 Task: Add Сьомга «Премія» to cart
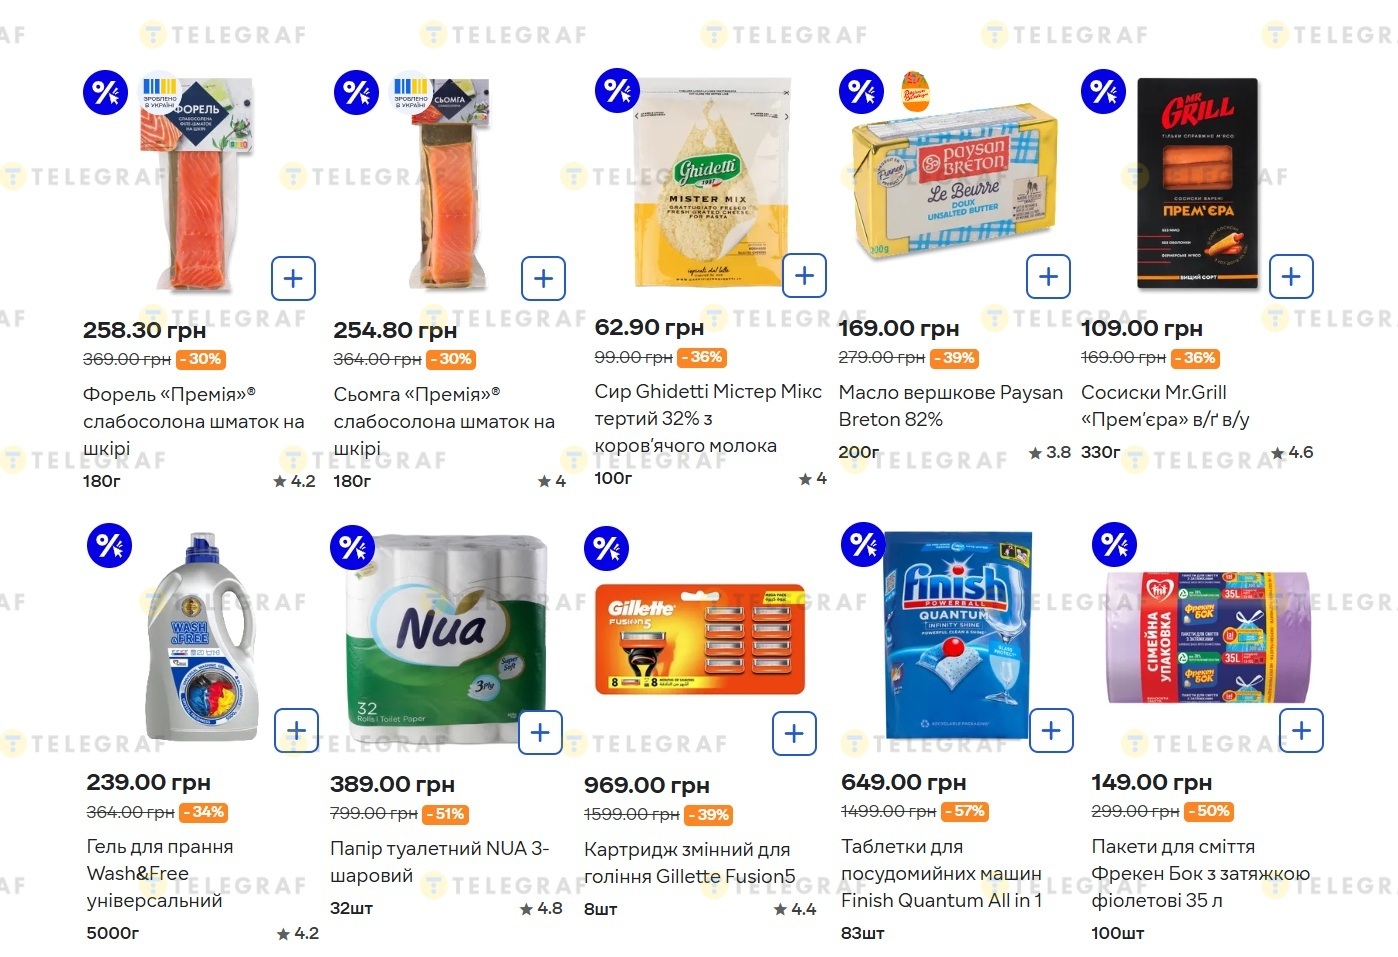[x=543, y=278]
